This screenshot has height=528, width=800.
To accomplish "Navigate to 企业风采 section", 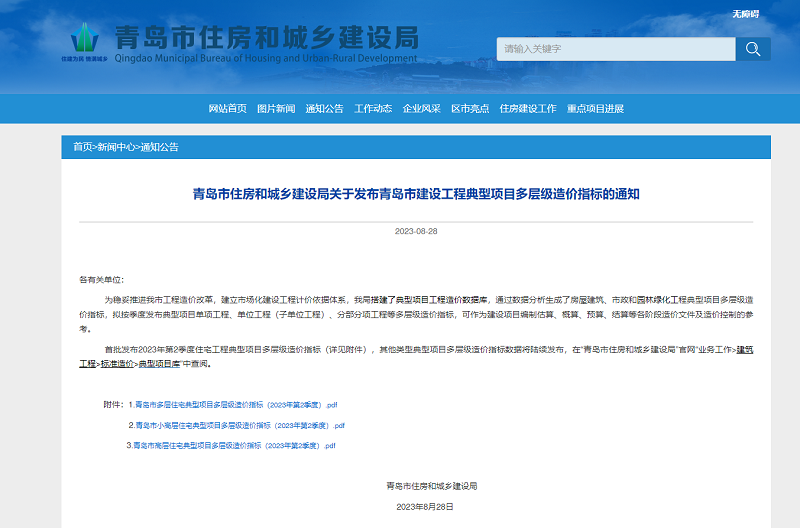I will (421, 108).
